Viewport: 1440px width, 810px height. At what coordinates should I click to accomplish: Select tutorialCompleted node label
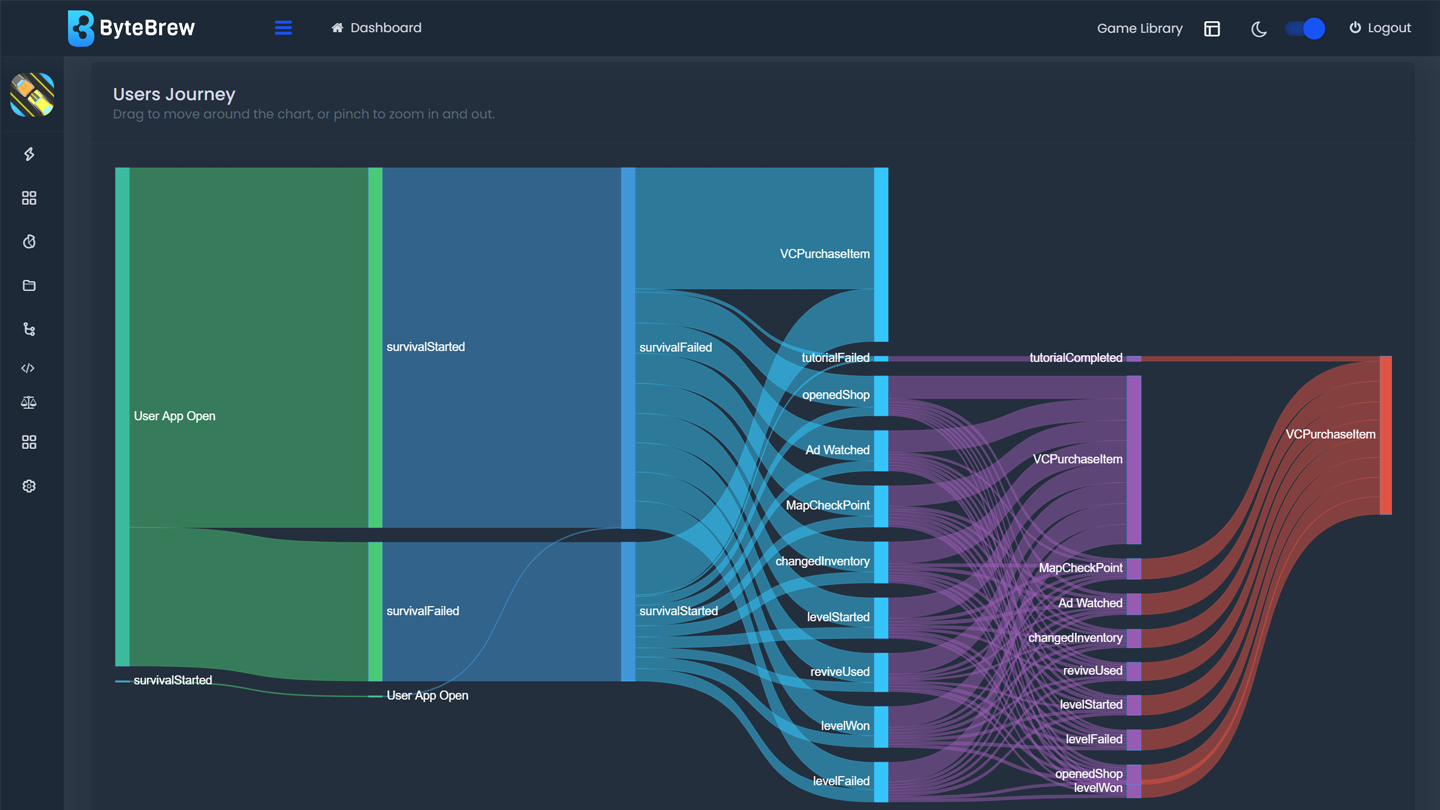(x=1076, y=358)
